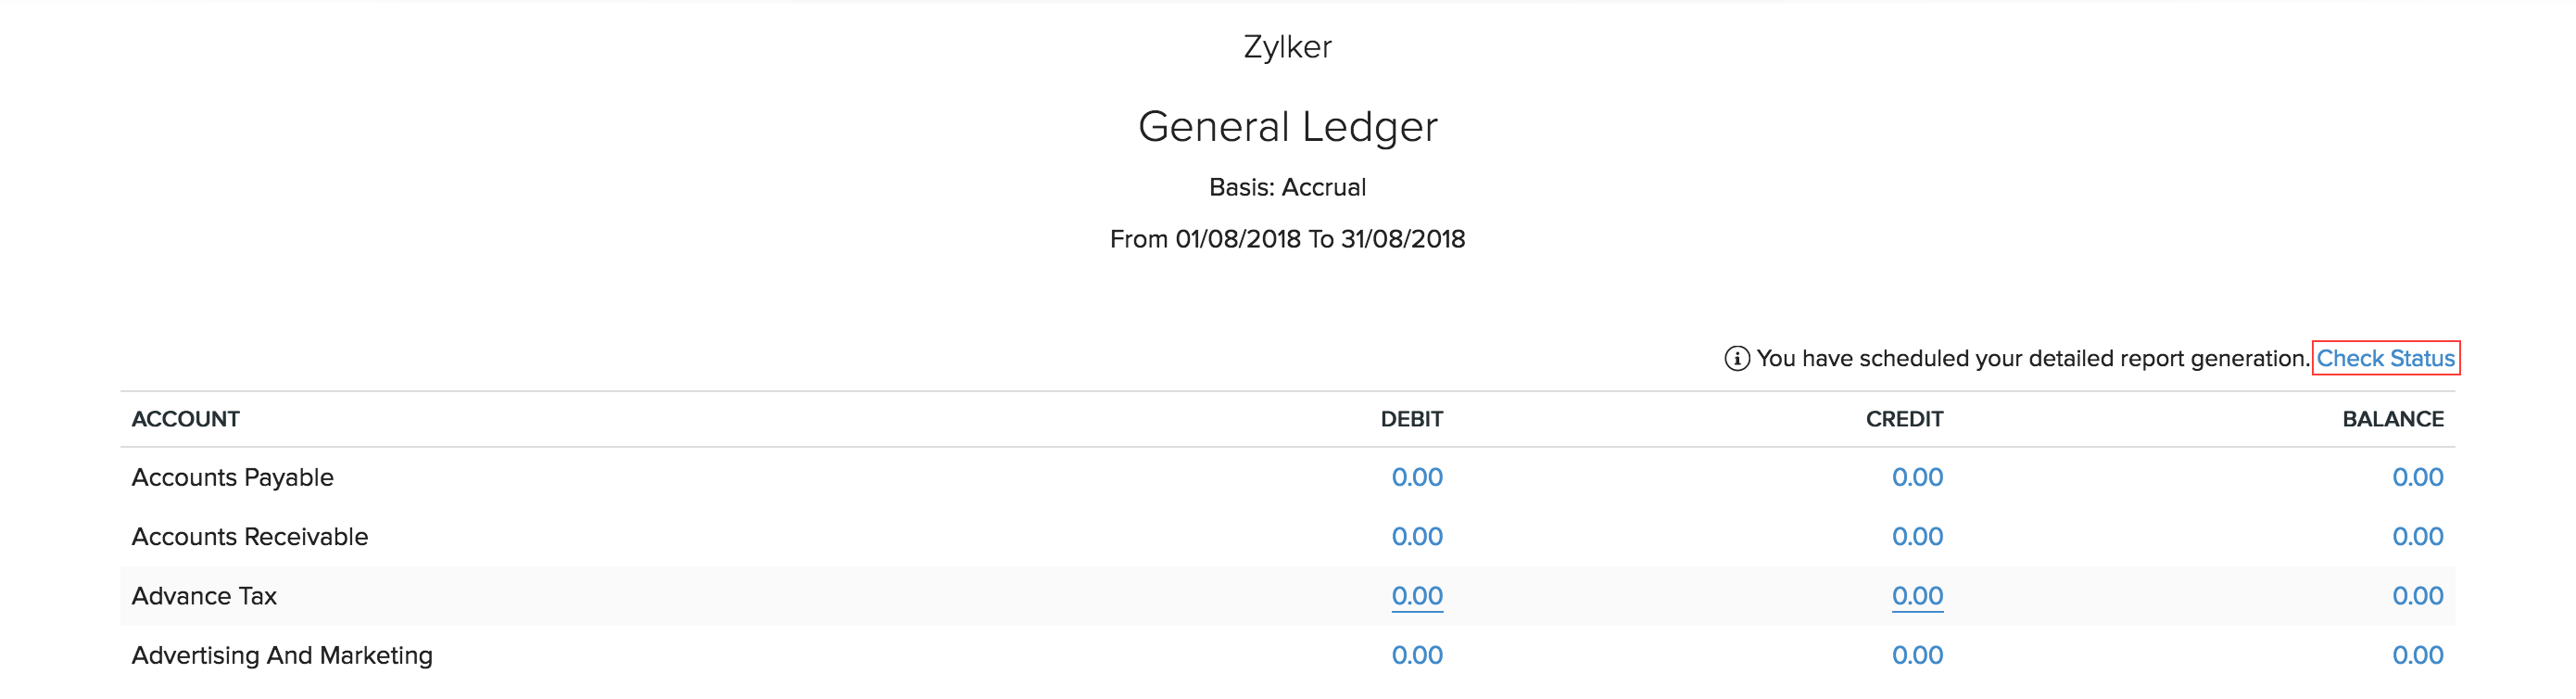Open Advertising And Marketing balance amount
The image size is (2576, 699).
click(x=2416, y=655)
